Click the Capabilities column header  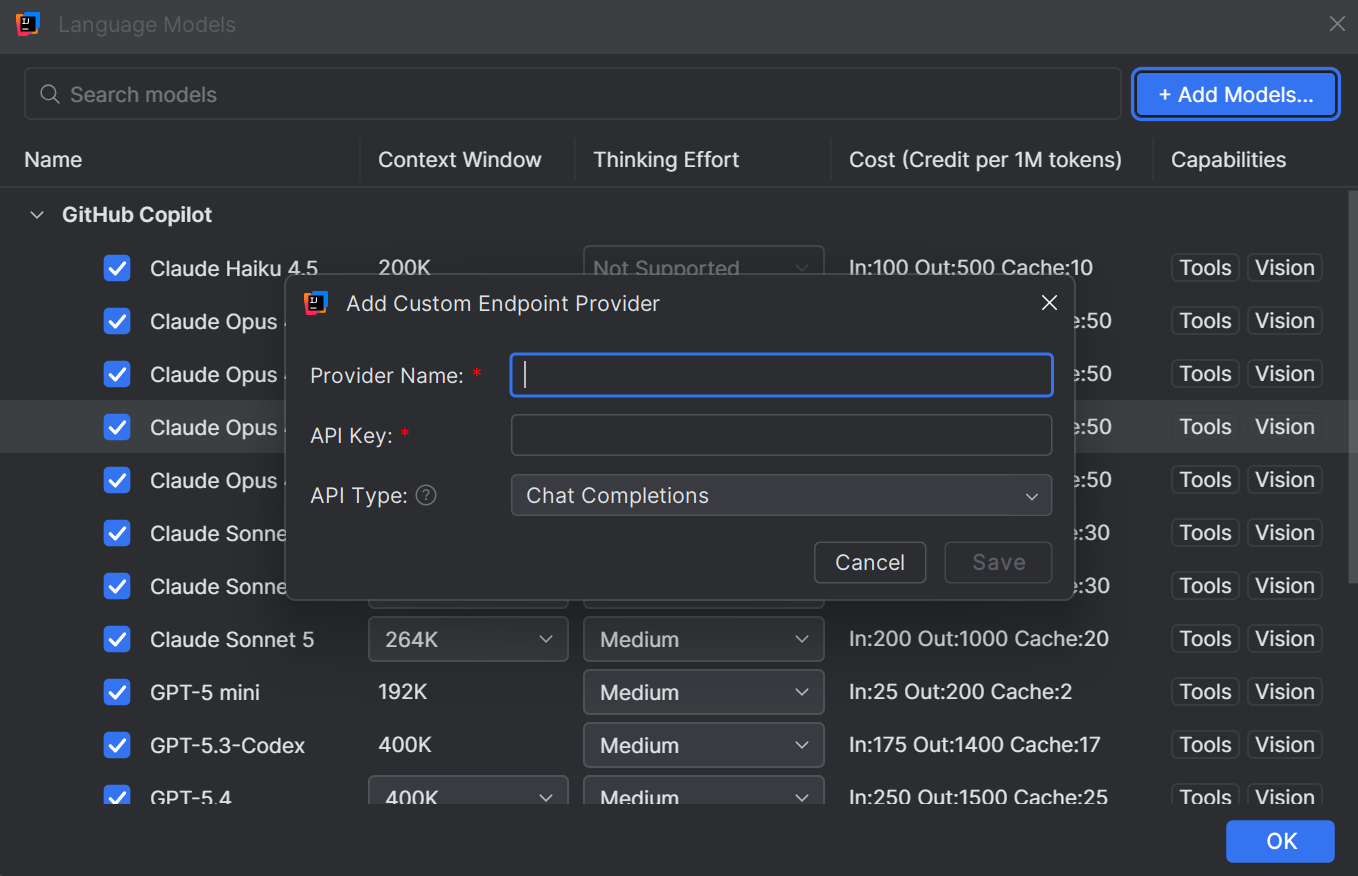[1228, 160]
